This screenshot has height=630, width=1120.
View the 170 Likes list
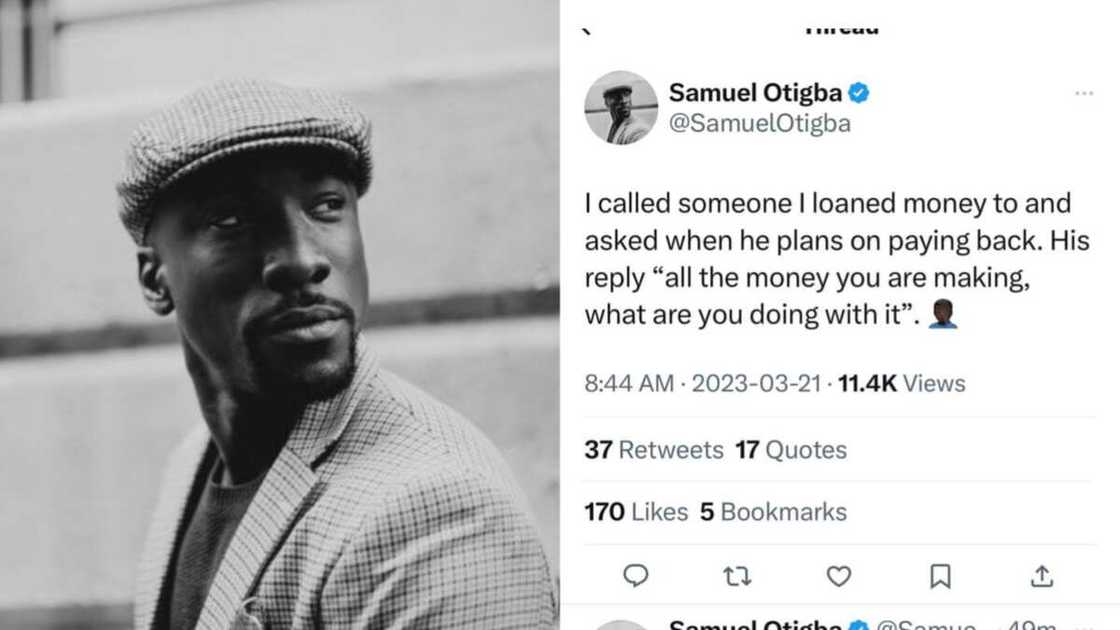click(x=636, y=512)
